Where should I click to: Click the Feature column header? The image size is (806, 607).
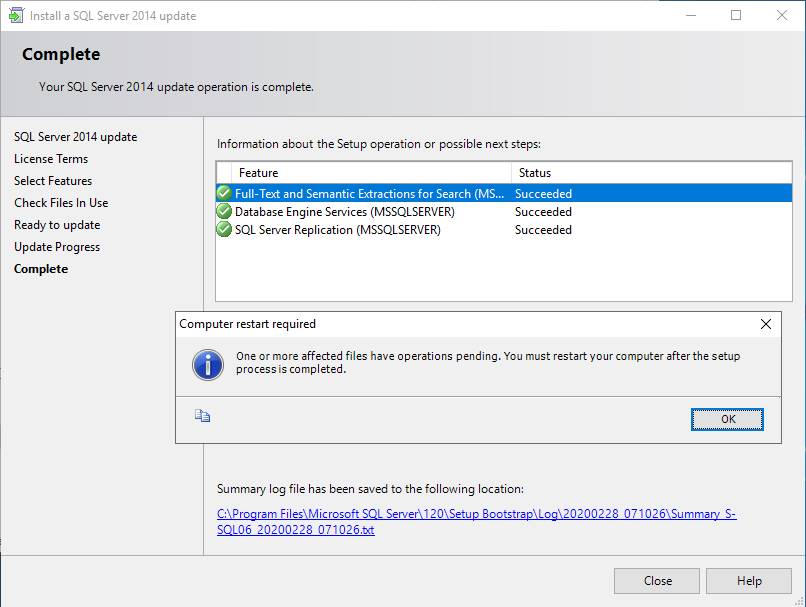(x=371, y=173)
